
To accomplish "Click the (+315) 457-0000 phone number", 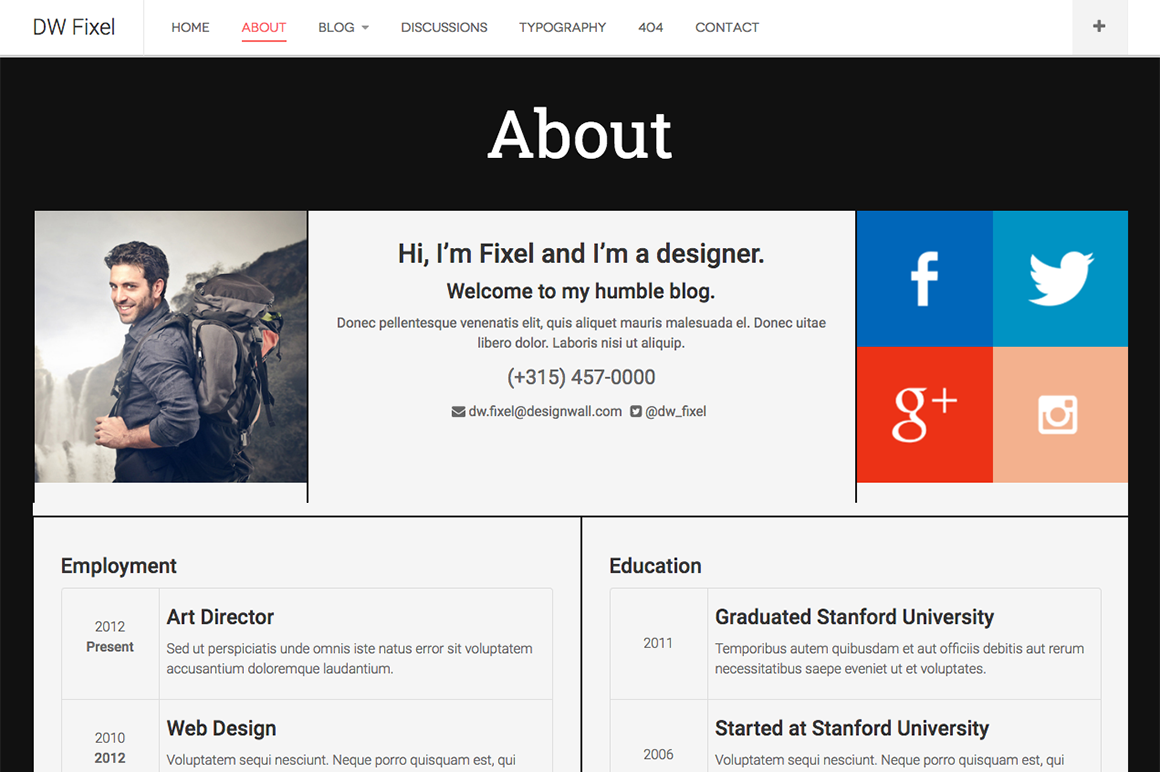I will [581, 377].
